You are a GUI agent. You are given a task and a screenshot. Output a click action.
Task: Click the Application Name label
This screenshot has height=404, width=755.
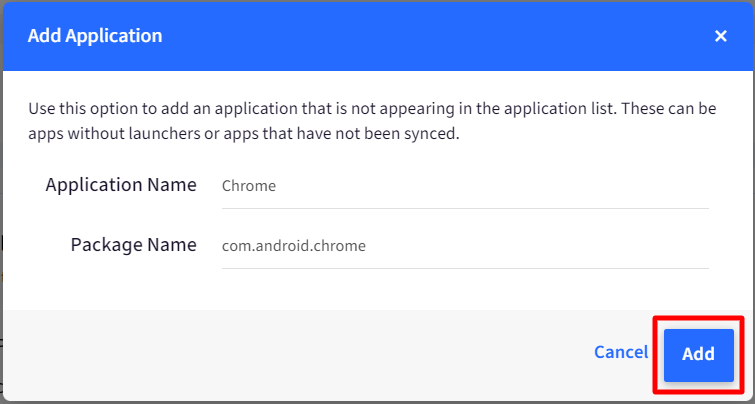coord(121,185)
